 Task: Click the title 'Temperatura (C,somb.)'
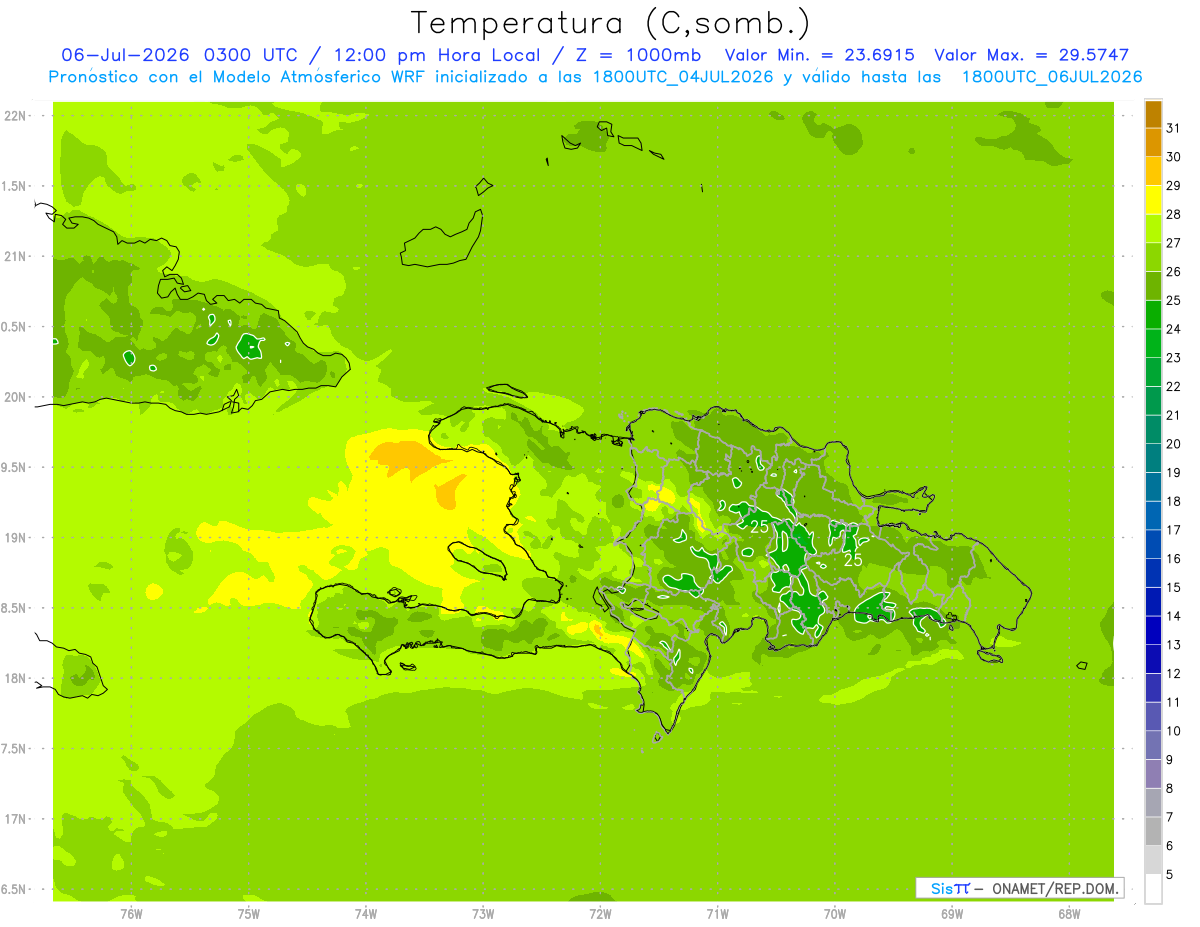tap(611, 22)
